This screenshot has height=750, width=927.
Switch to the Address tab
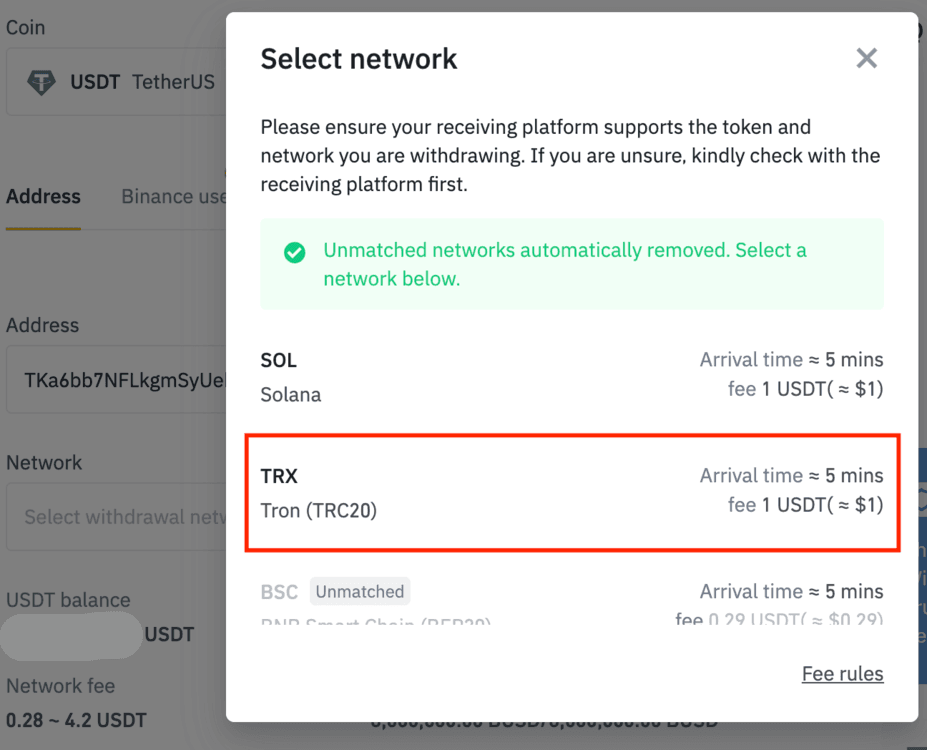[x=43, y=197]
